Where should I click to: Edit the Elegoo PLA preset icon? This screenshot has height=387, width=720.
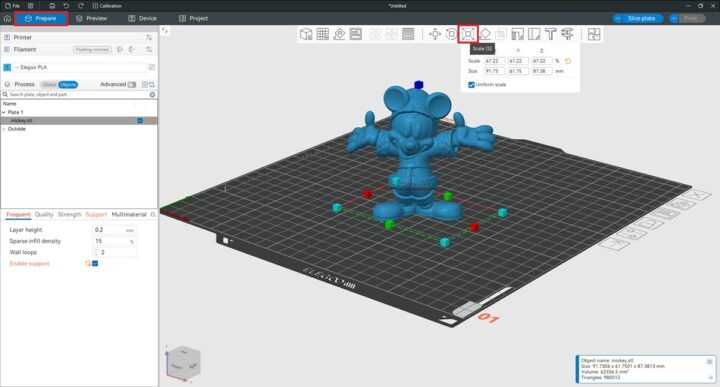(152, 67)
